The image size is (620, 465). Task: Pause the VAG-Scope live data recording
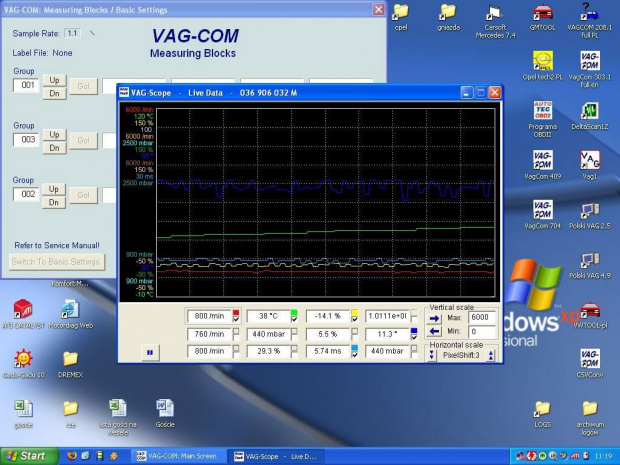pyautogui.click(x=150, y=352)
